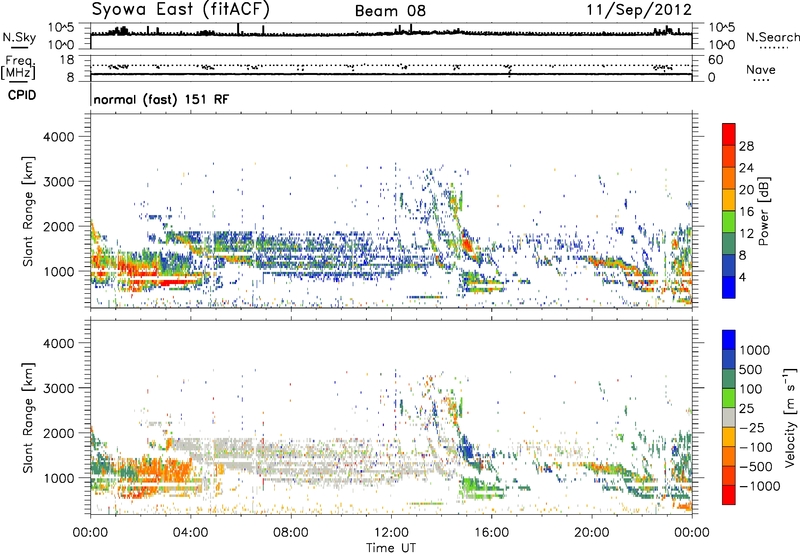Click the gray −25 to 25 Velocity colorbar segment
This screenshot has width=800, height=554.
click(729, 418)
